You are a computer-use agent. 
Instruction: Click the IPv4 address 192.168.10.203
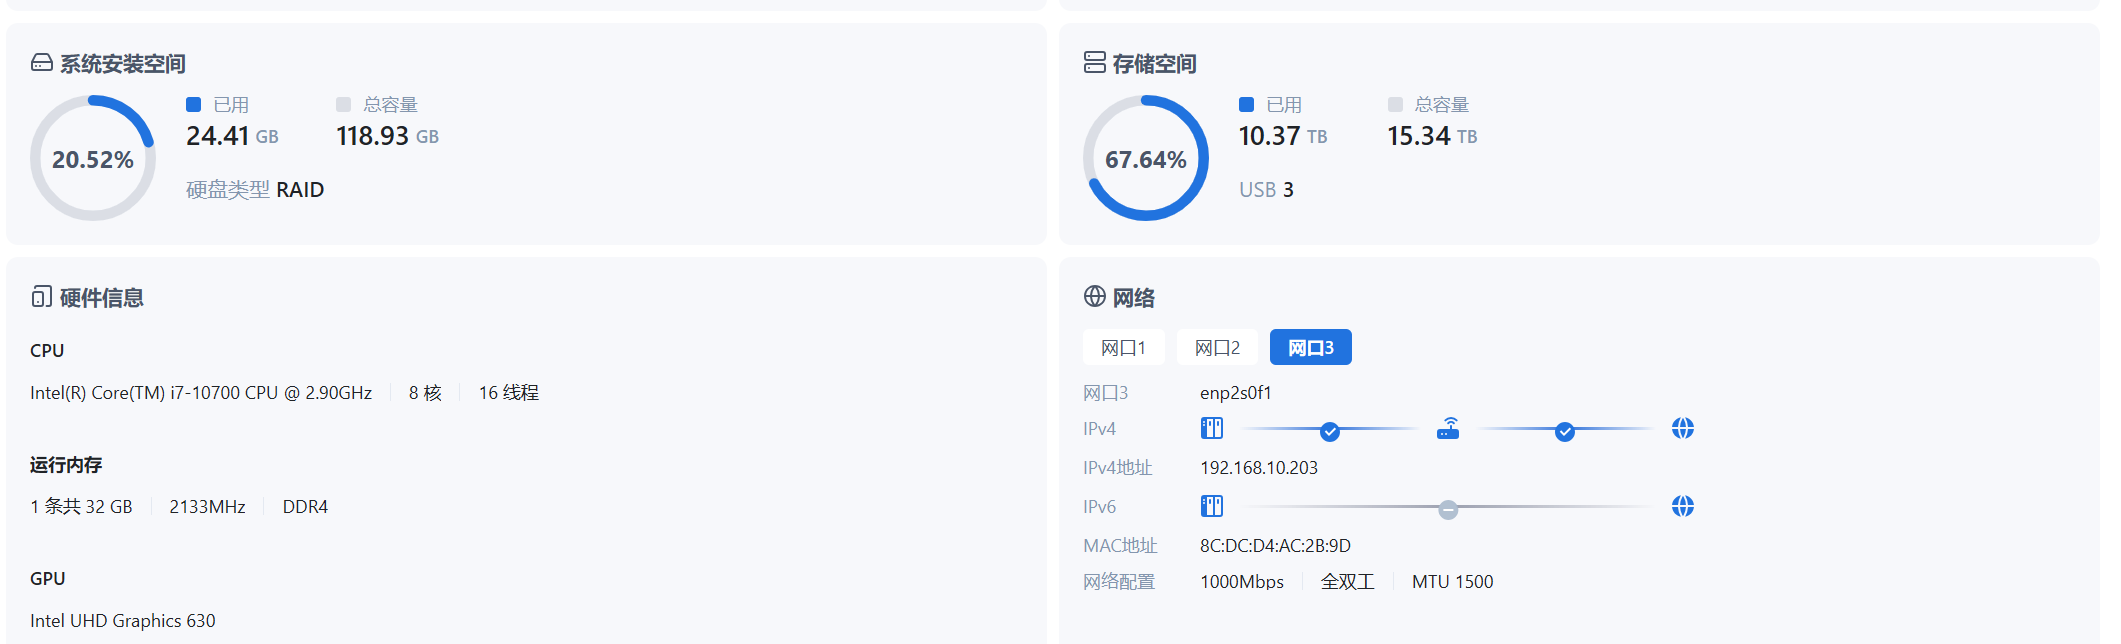[1258, 468]
